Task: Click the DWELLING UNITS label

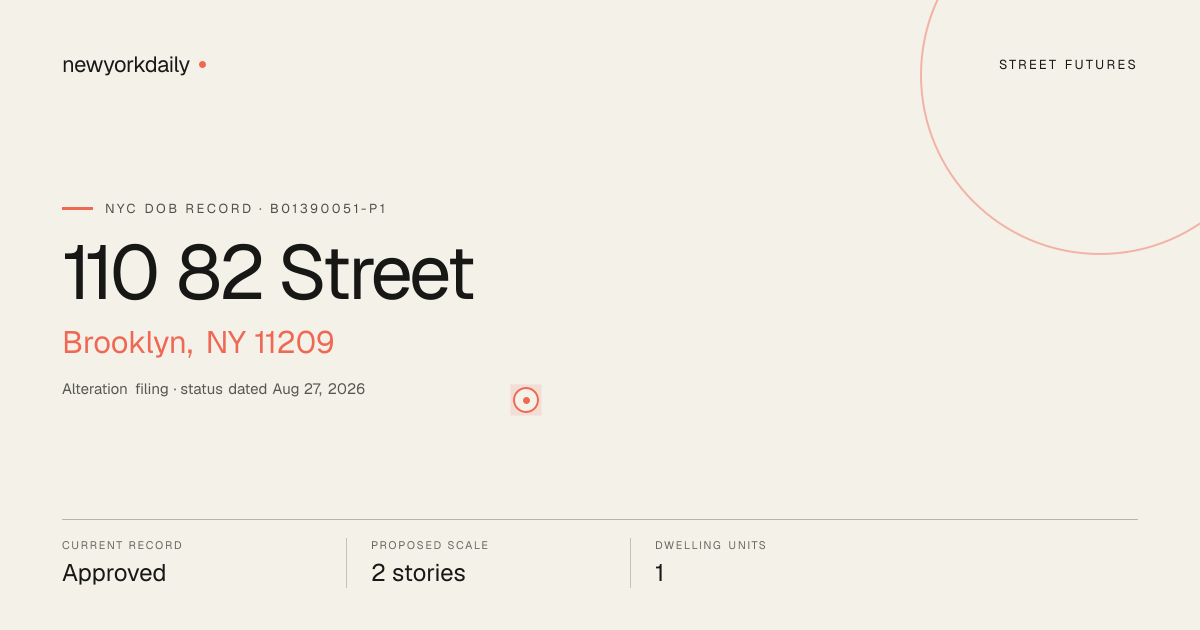Action: [x=711, y=546]
